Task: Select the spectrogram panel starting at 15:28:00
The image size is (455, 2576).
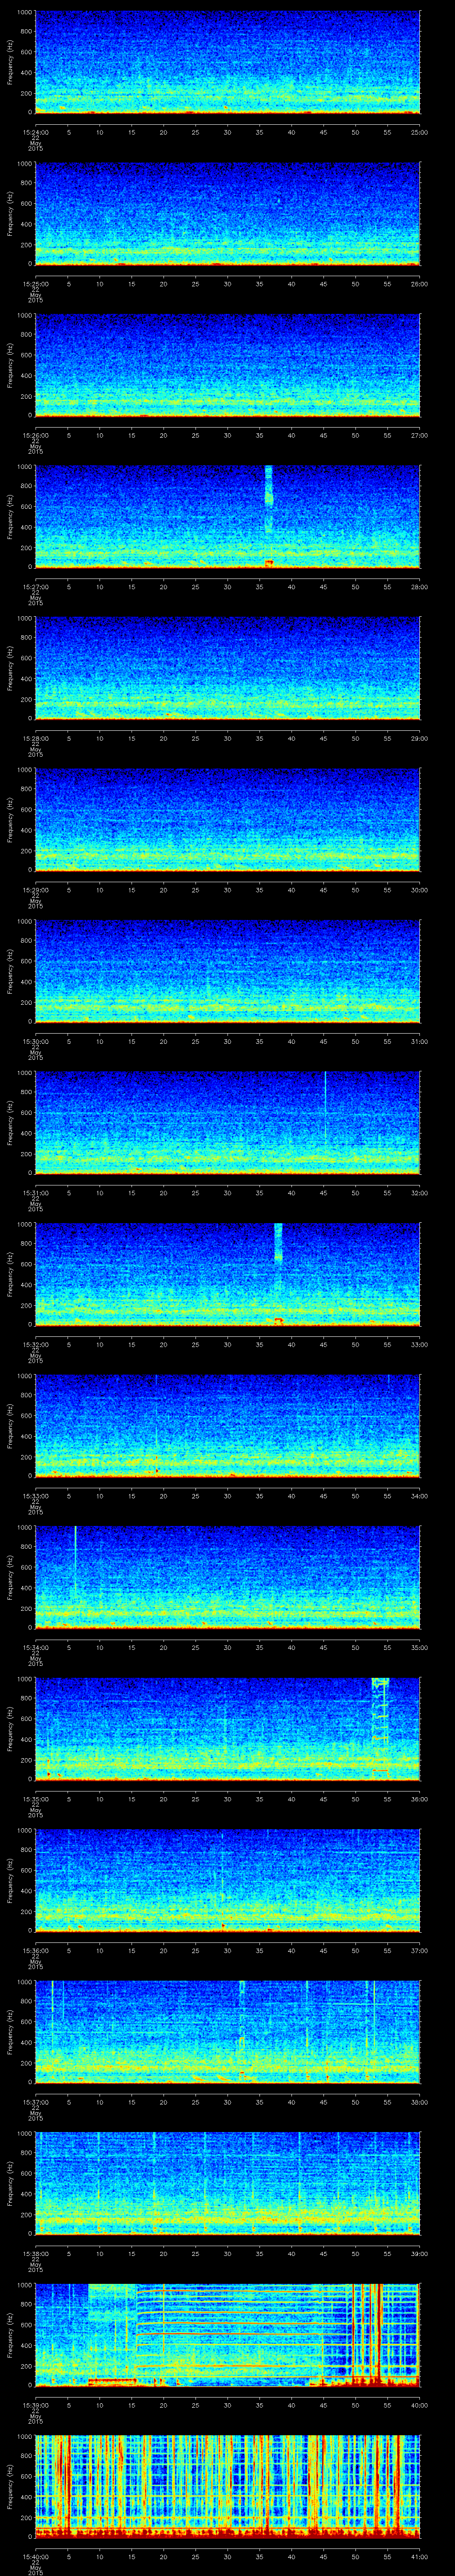Action: (x=227, y=668)
